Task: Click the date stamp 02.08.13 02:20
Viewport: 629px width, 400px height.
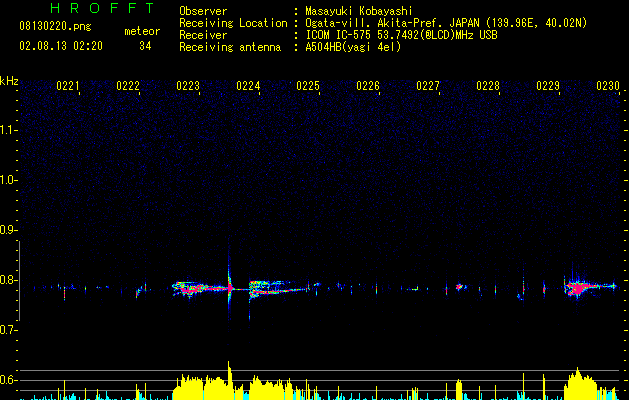Action: click(x=61, y=46)
